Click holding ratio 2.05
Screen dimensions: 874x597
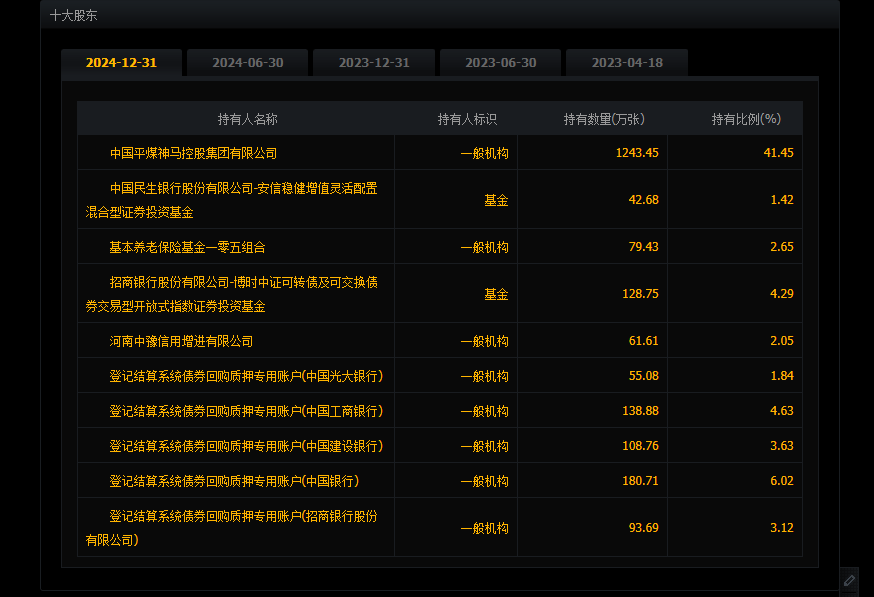(782, 341)
